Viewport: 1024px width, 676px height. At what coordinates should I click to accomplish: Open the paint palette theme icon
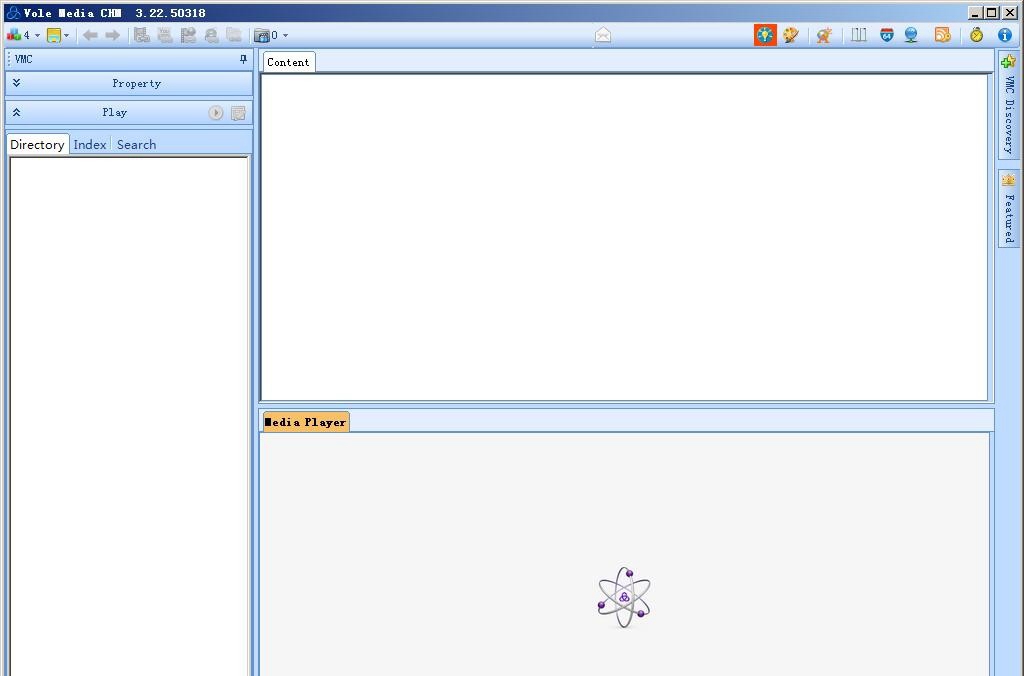(x=791, y=35)
